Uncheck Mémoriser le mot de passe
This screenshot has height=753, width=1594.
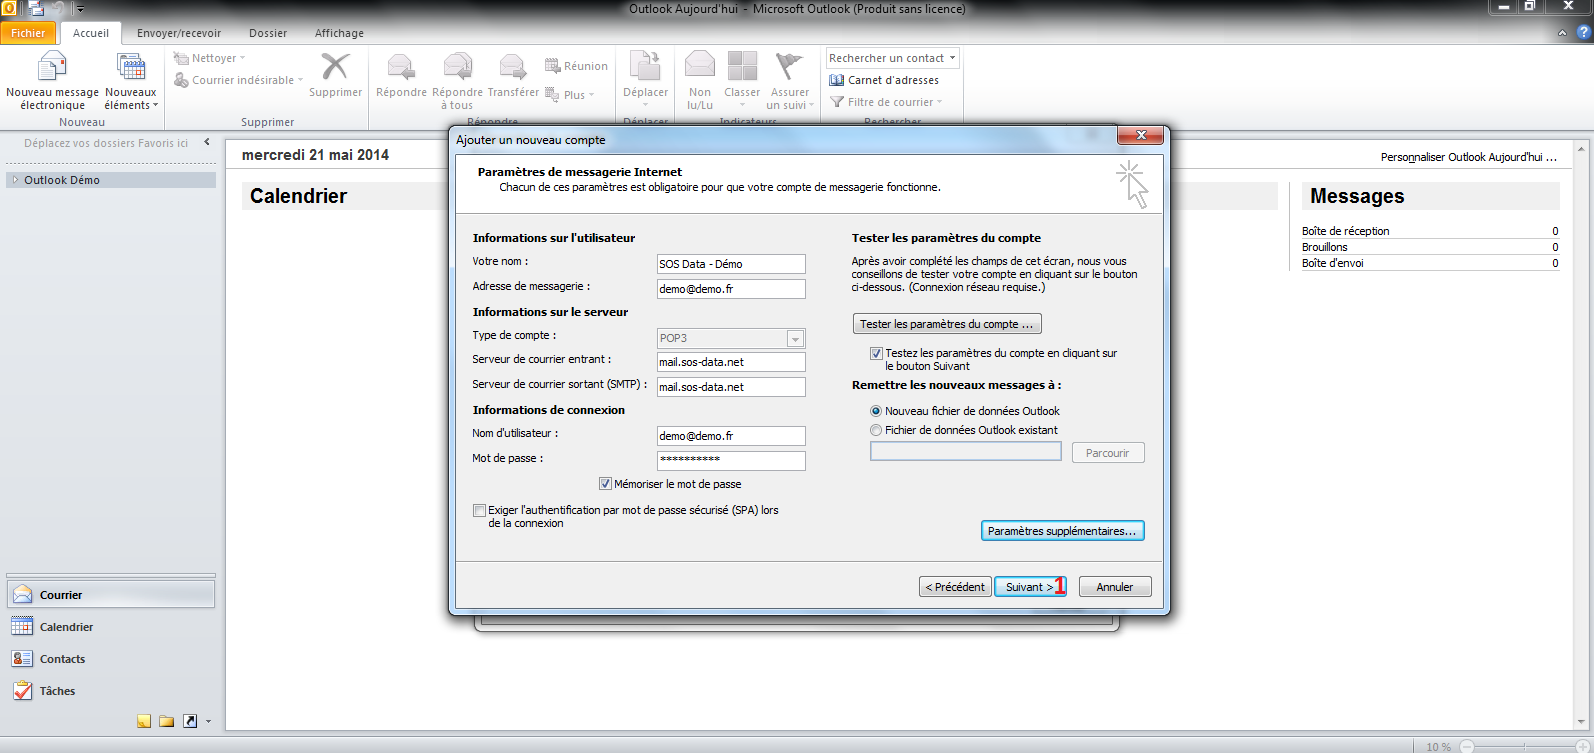[x=605, y=484]
